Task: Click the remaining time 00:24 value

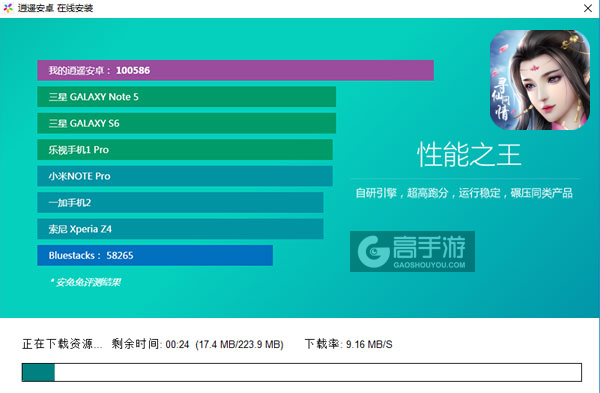Action: pos(177,344)
